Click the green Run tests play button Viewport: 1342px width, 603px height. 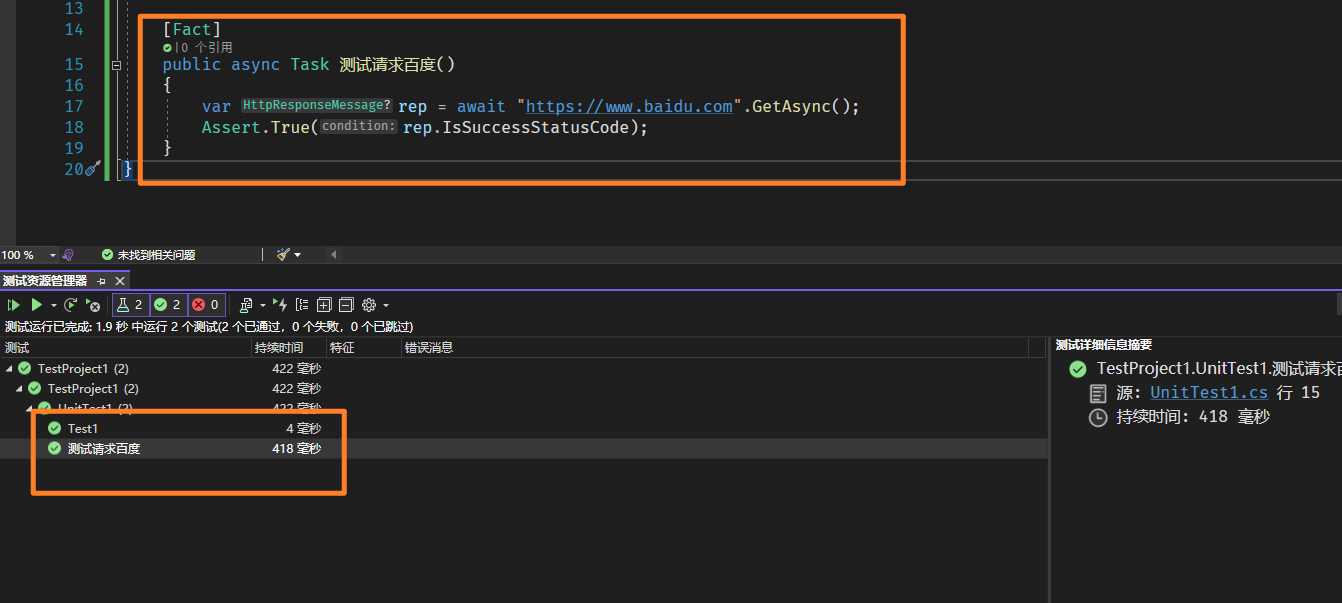click(36, 305)
